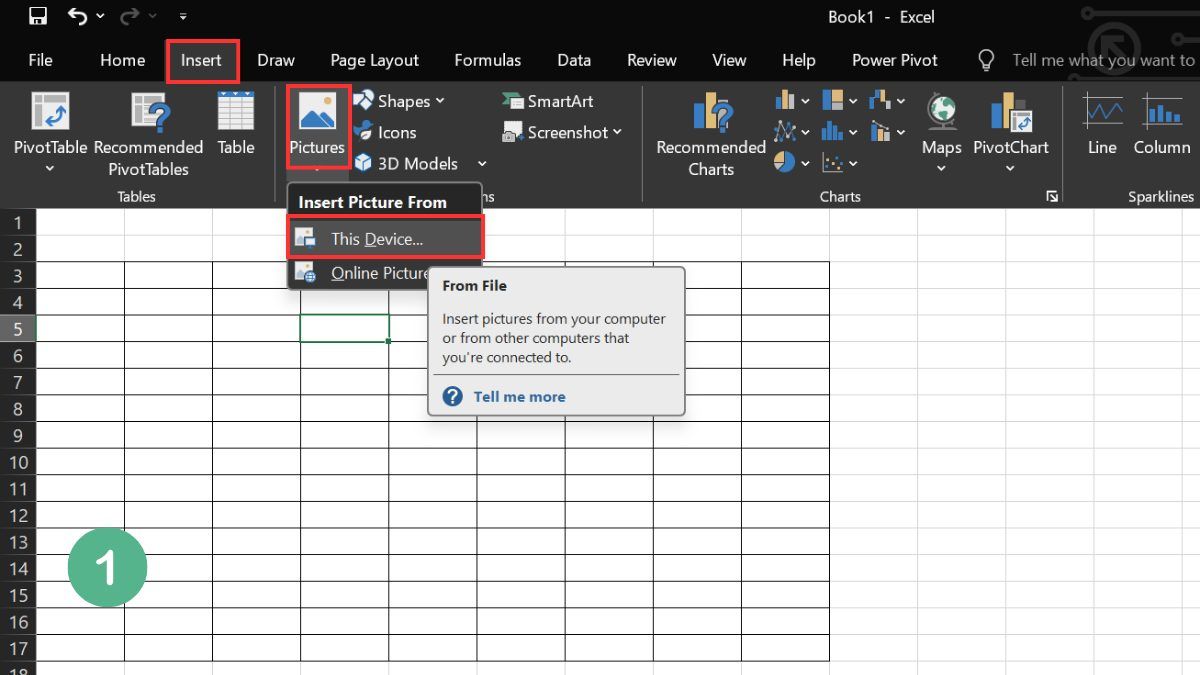Viewport: 1200px width, 675px height.
Task: Open the 3D Models insert option
Action: coord(408,163)
